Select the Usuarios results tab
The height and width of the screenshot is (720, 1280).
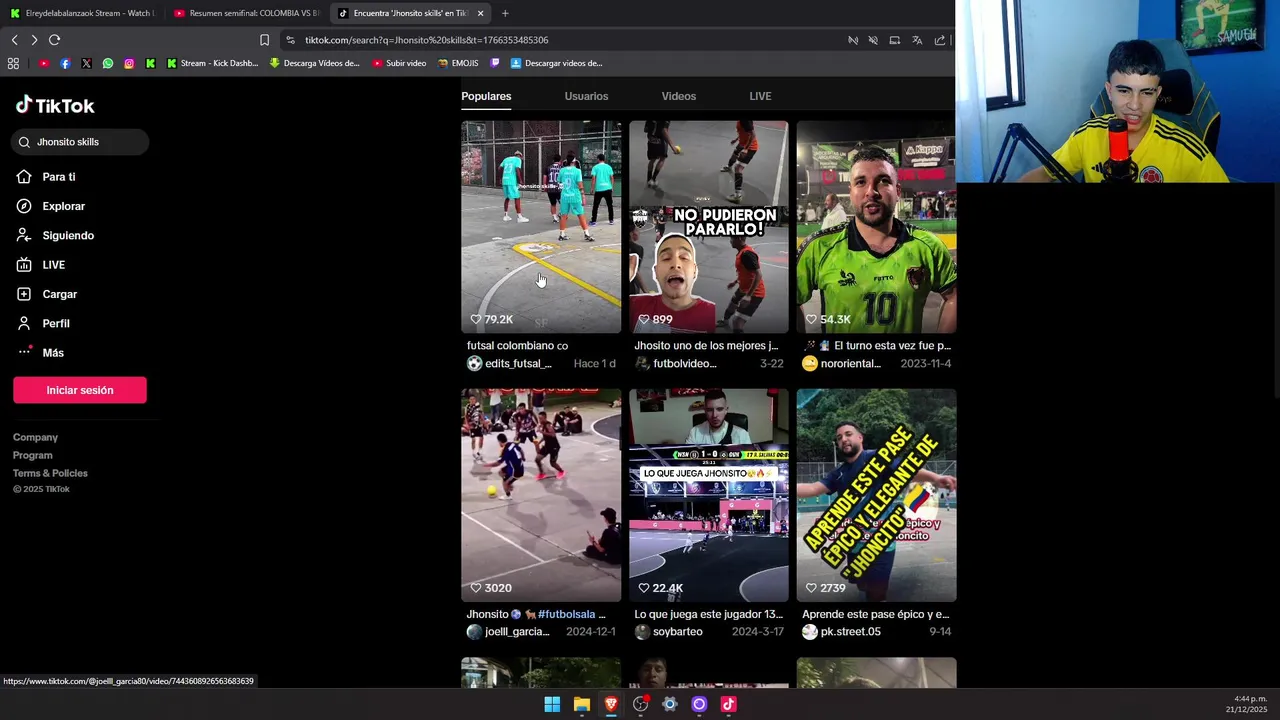point(586,96)
